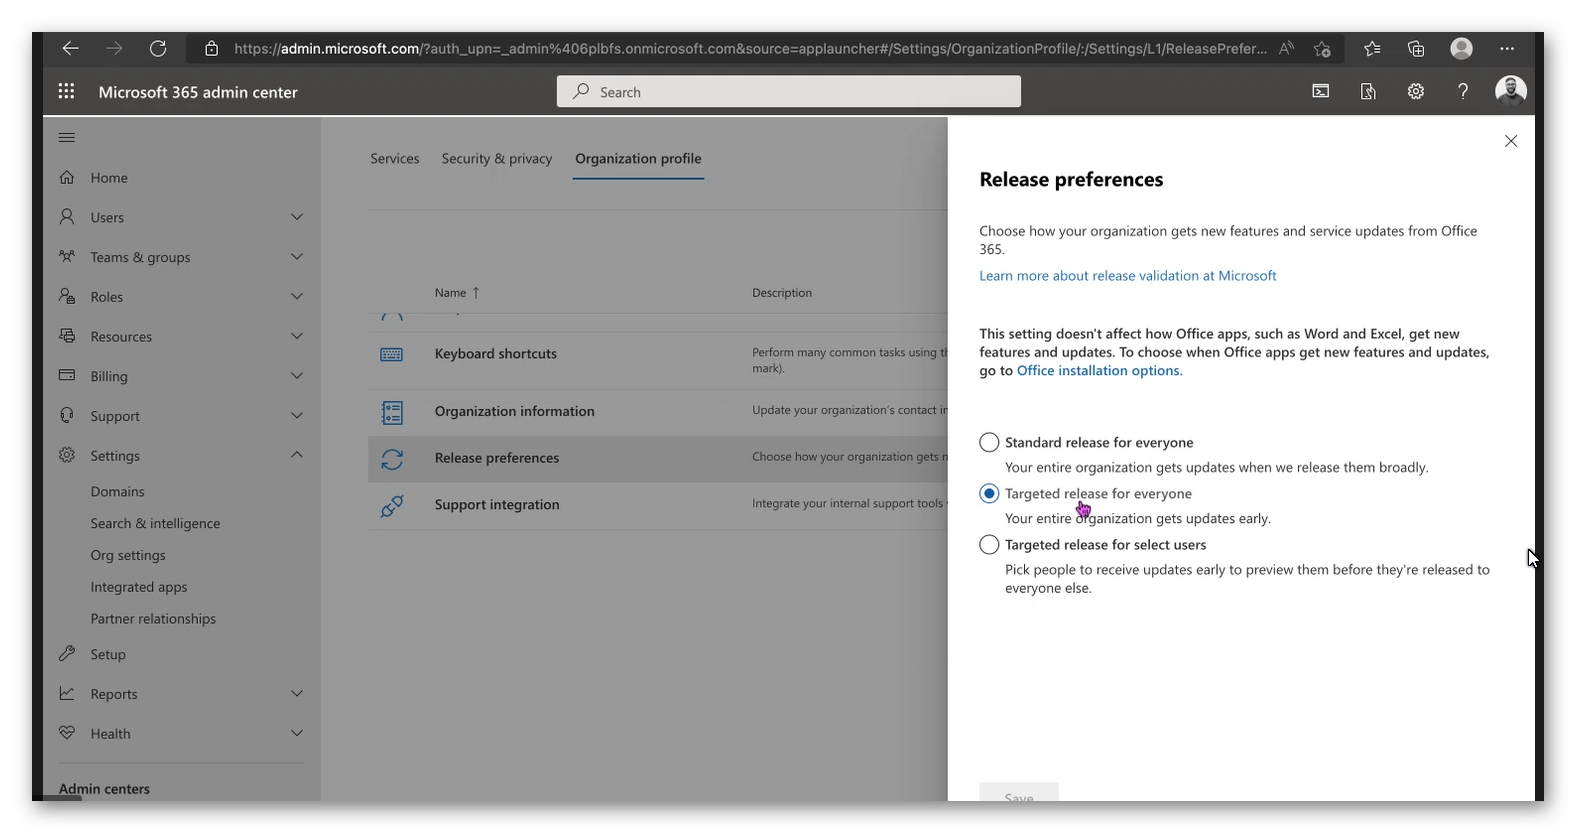Open browser collections icon
The image size is (1576, 833).
1416,48
